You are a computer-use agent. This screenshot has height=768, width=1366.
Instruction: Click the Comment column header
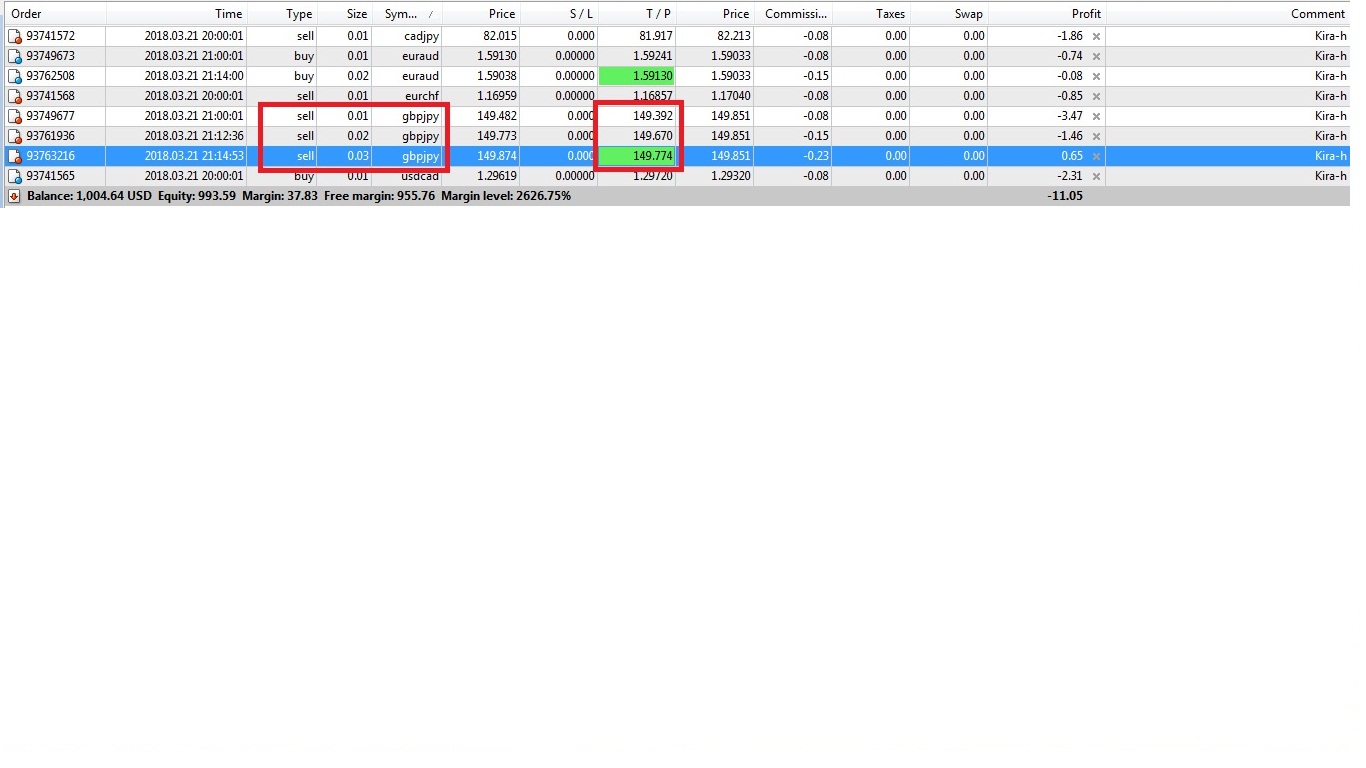pyautogui.click(x=1317, y=14)
